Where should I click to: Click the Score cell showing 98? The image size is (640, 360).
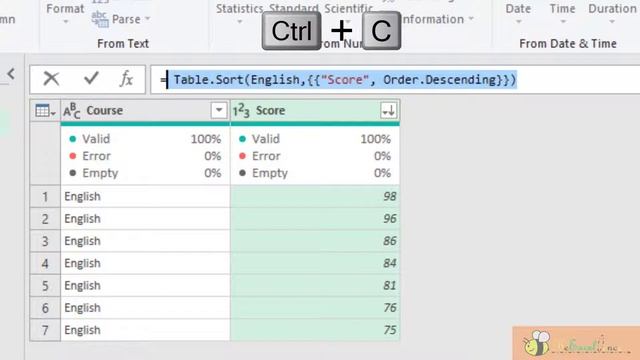click(x=315, y=197)
